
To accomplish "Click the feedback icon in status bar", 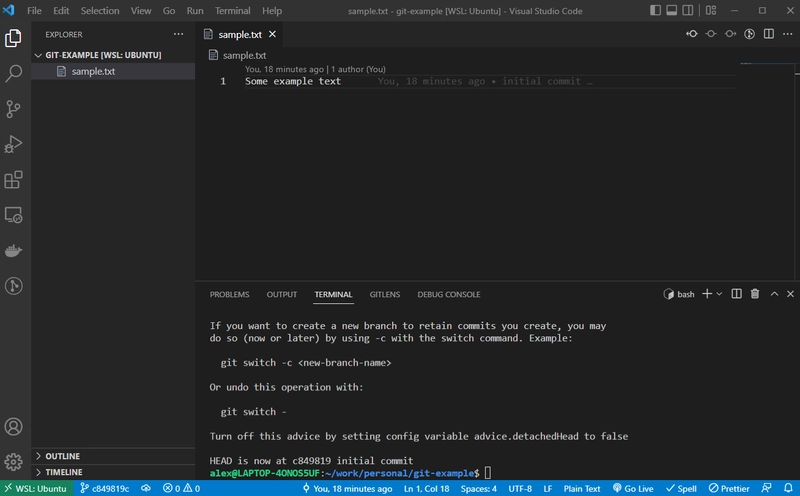I will [x=766, y=488].
